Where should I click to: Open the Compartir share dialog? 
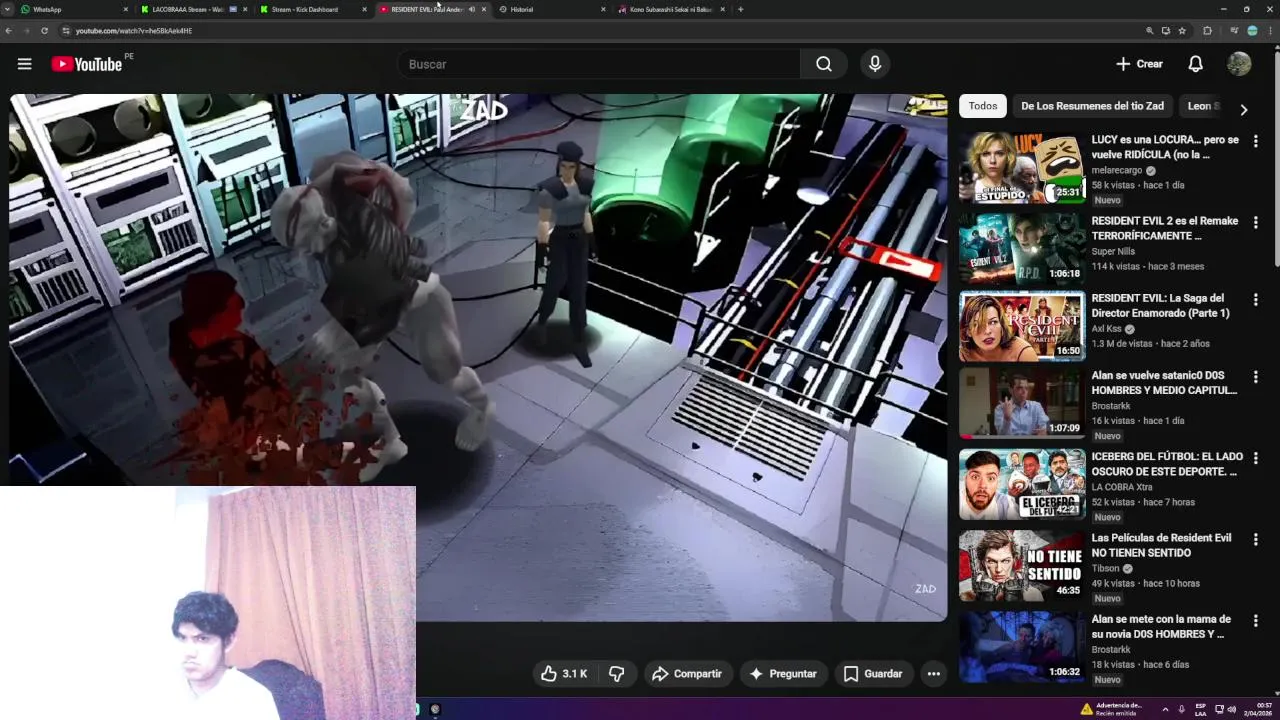coord(687,674)
